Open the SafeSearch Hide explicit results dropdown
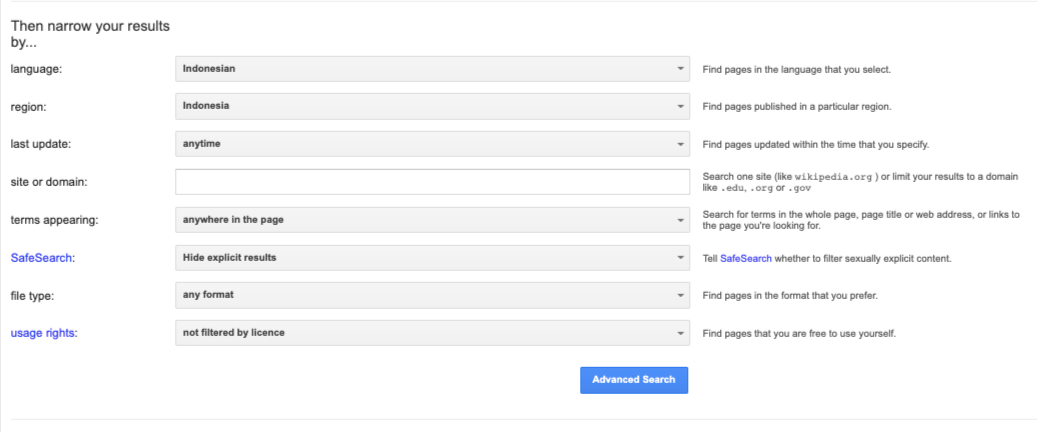Image resolution: width=1040 pixels, height=432 pixels. tap(432, 257)
